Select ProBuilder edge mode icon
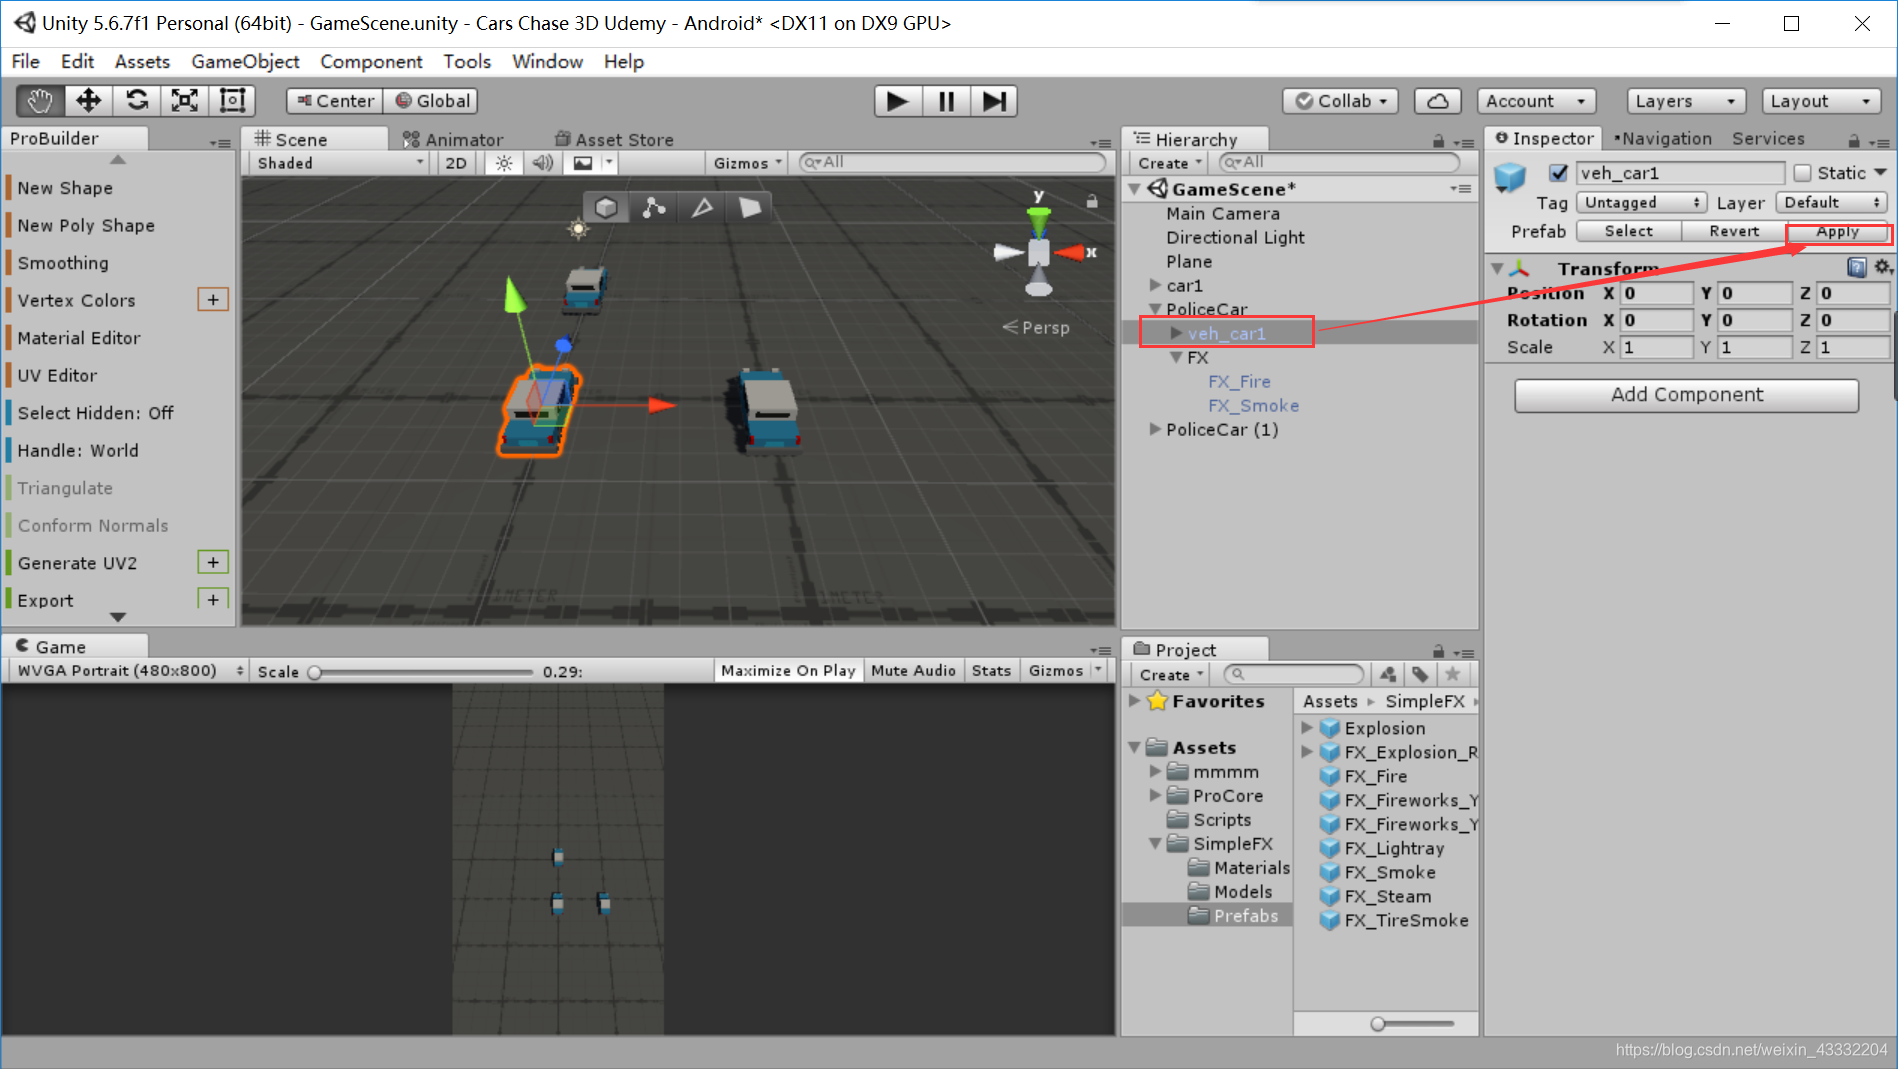The height and width of the screenshot is (1069, 1898). tap(702, 207)
